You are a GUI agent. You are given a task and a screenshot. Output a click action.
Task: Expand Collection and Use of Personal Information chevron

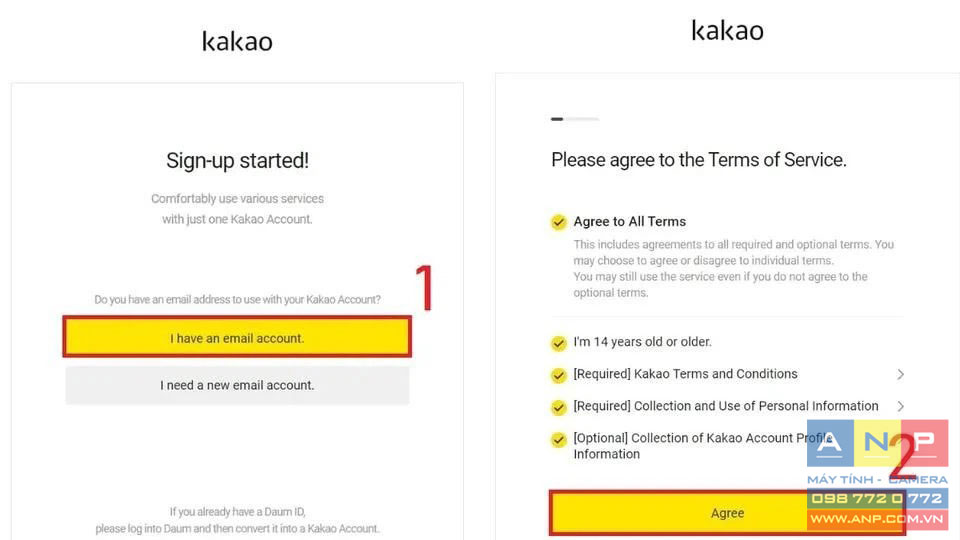point(900,406)
